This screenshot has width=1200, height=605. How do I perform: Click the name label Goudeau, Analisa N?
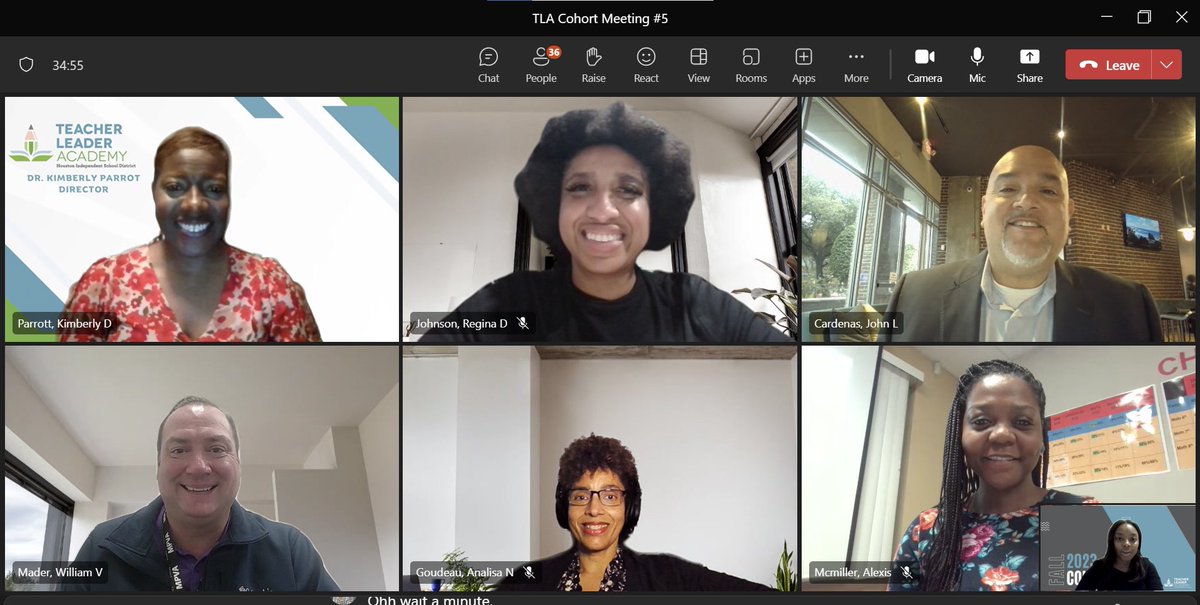pos(464,573)
